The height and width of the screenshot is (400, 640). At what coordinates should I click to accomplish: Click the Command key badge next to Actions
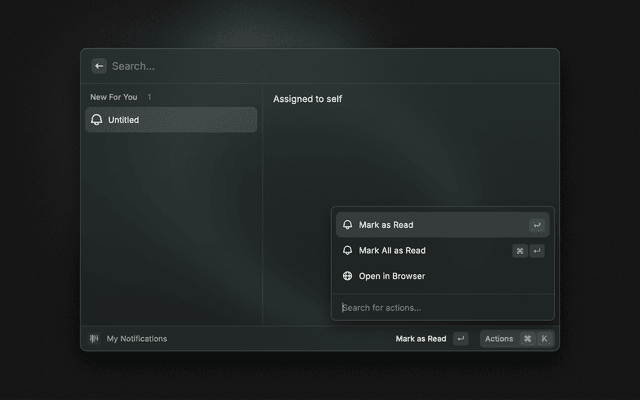(x=527, y=339)
